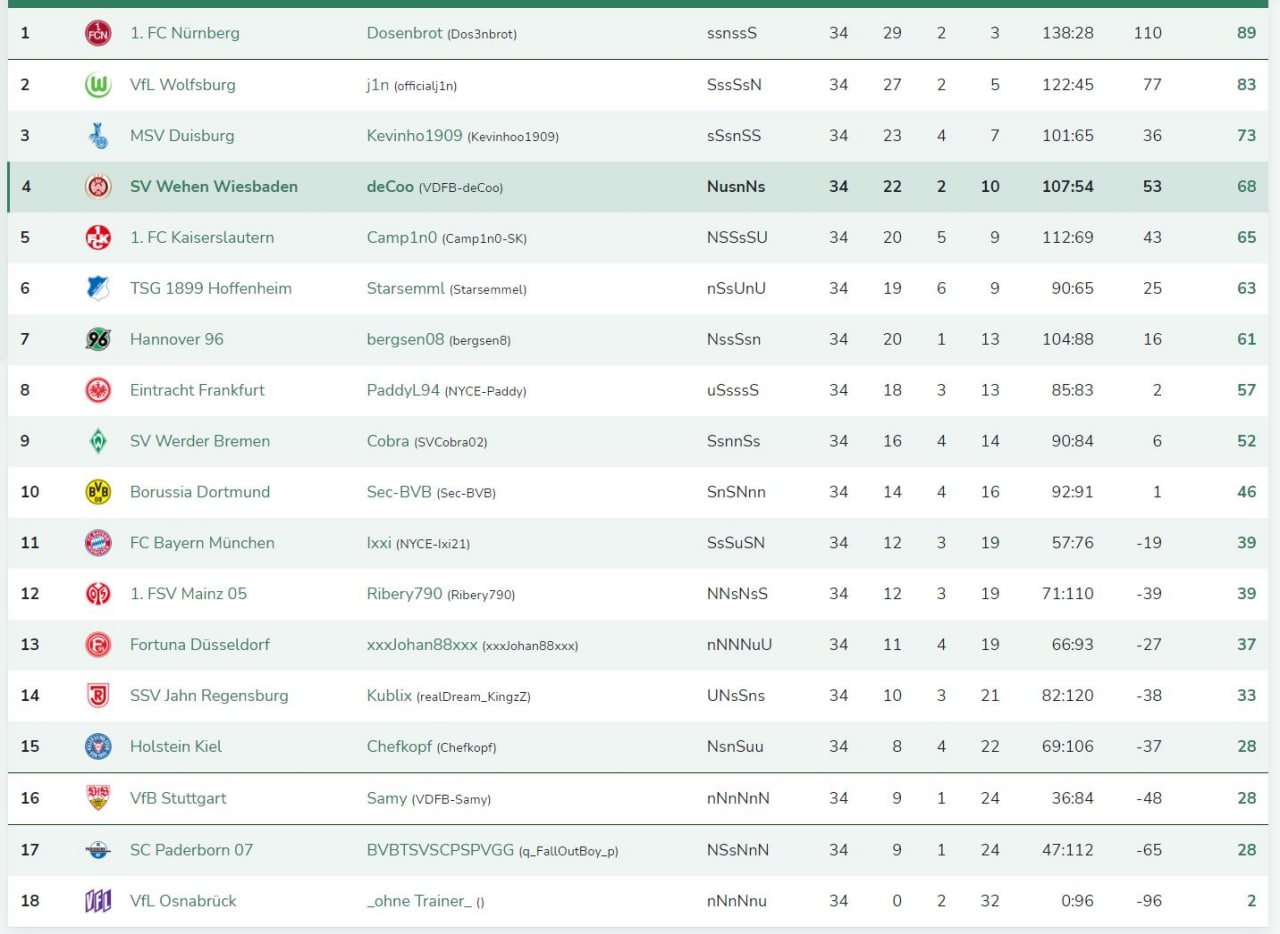Open the SV Wehen Wiesbaden team page
Image resolution: width=1280 pixels, height=934 pixels.
[x=213, y=187]
